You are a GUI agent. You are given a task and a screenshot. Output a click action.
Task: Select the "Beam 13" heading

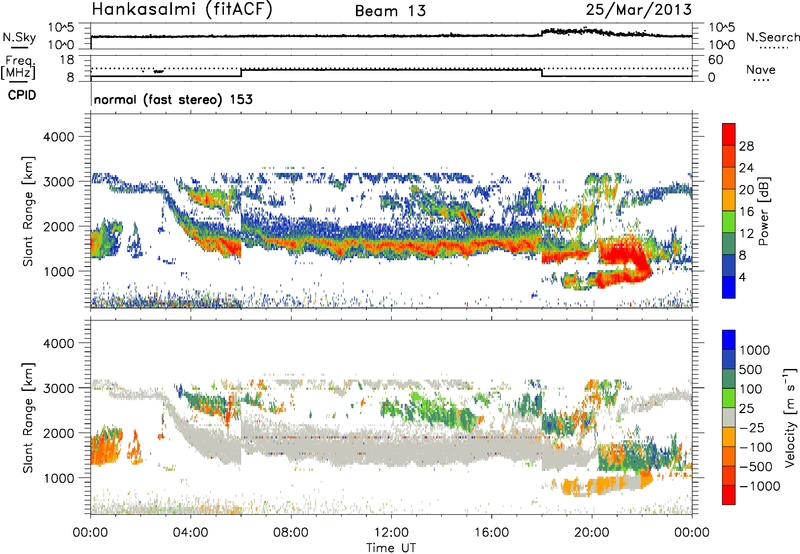[x=390, y=11]
